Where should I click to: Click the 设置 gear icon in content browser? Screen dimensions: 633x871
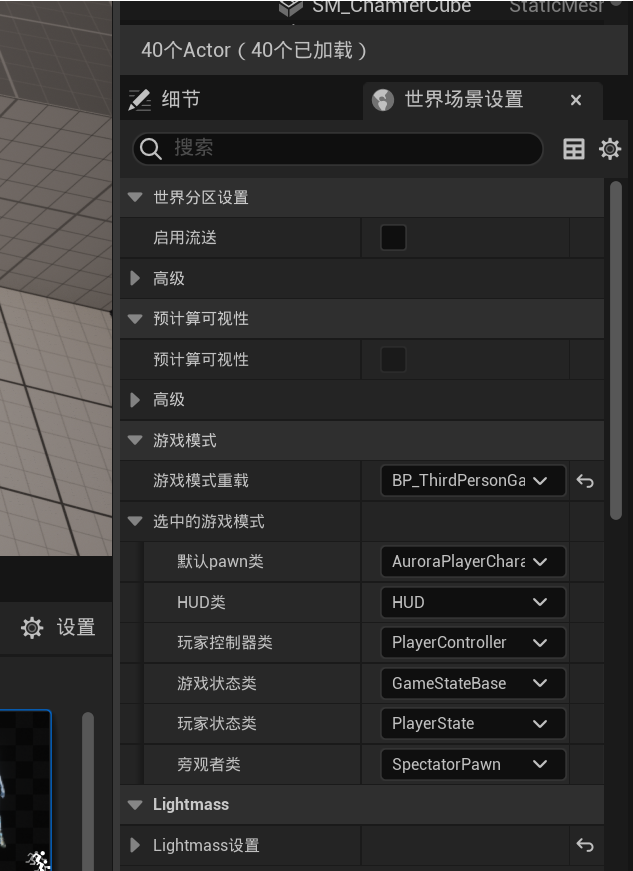coord(32,628)
